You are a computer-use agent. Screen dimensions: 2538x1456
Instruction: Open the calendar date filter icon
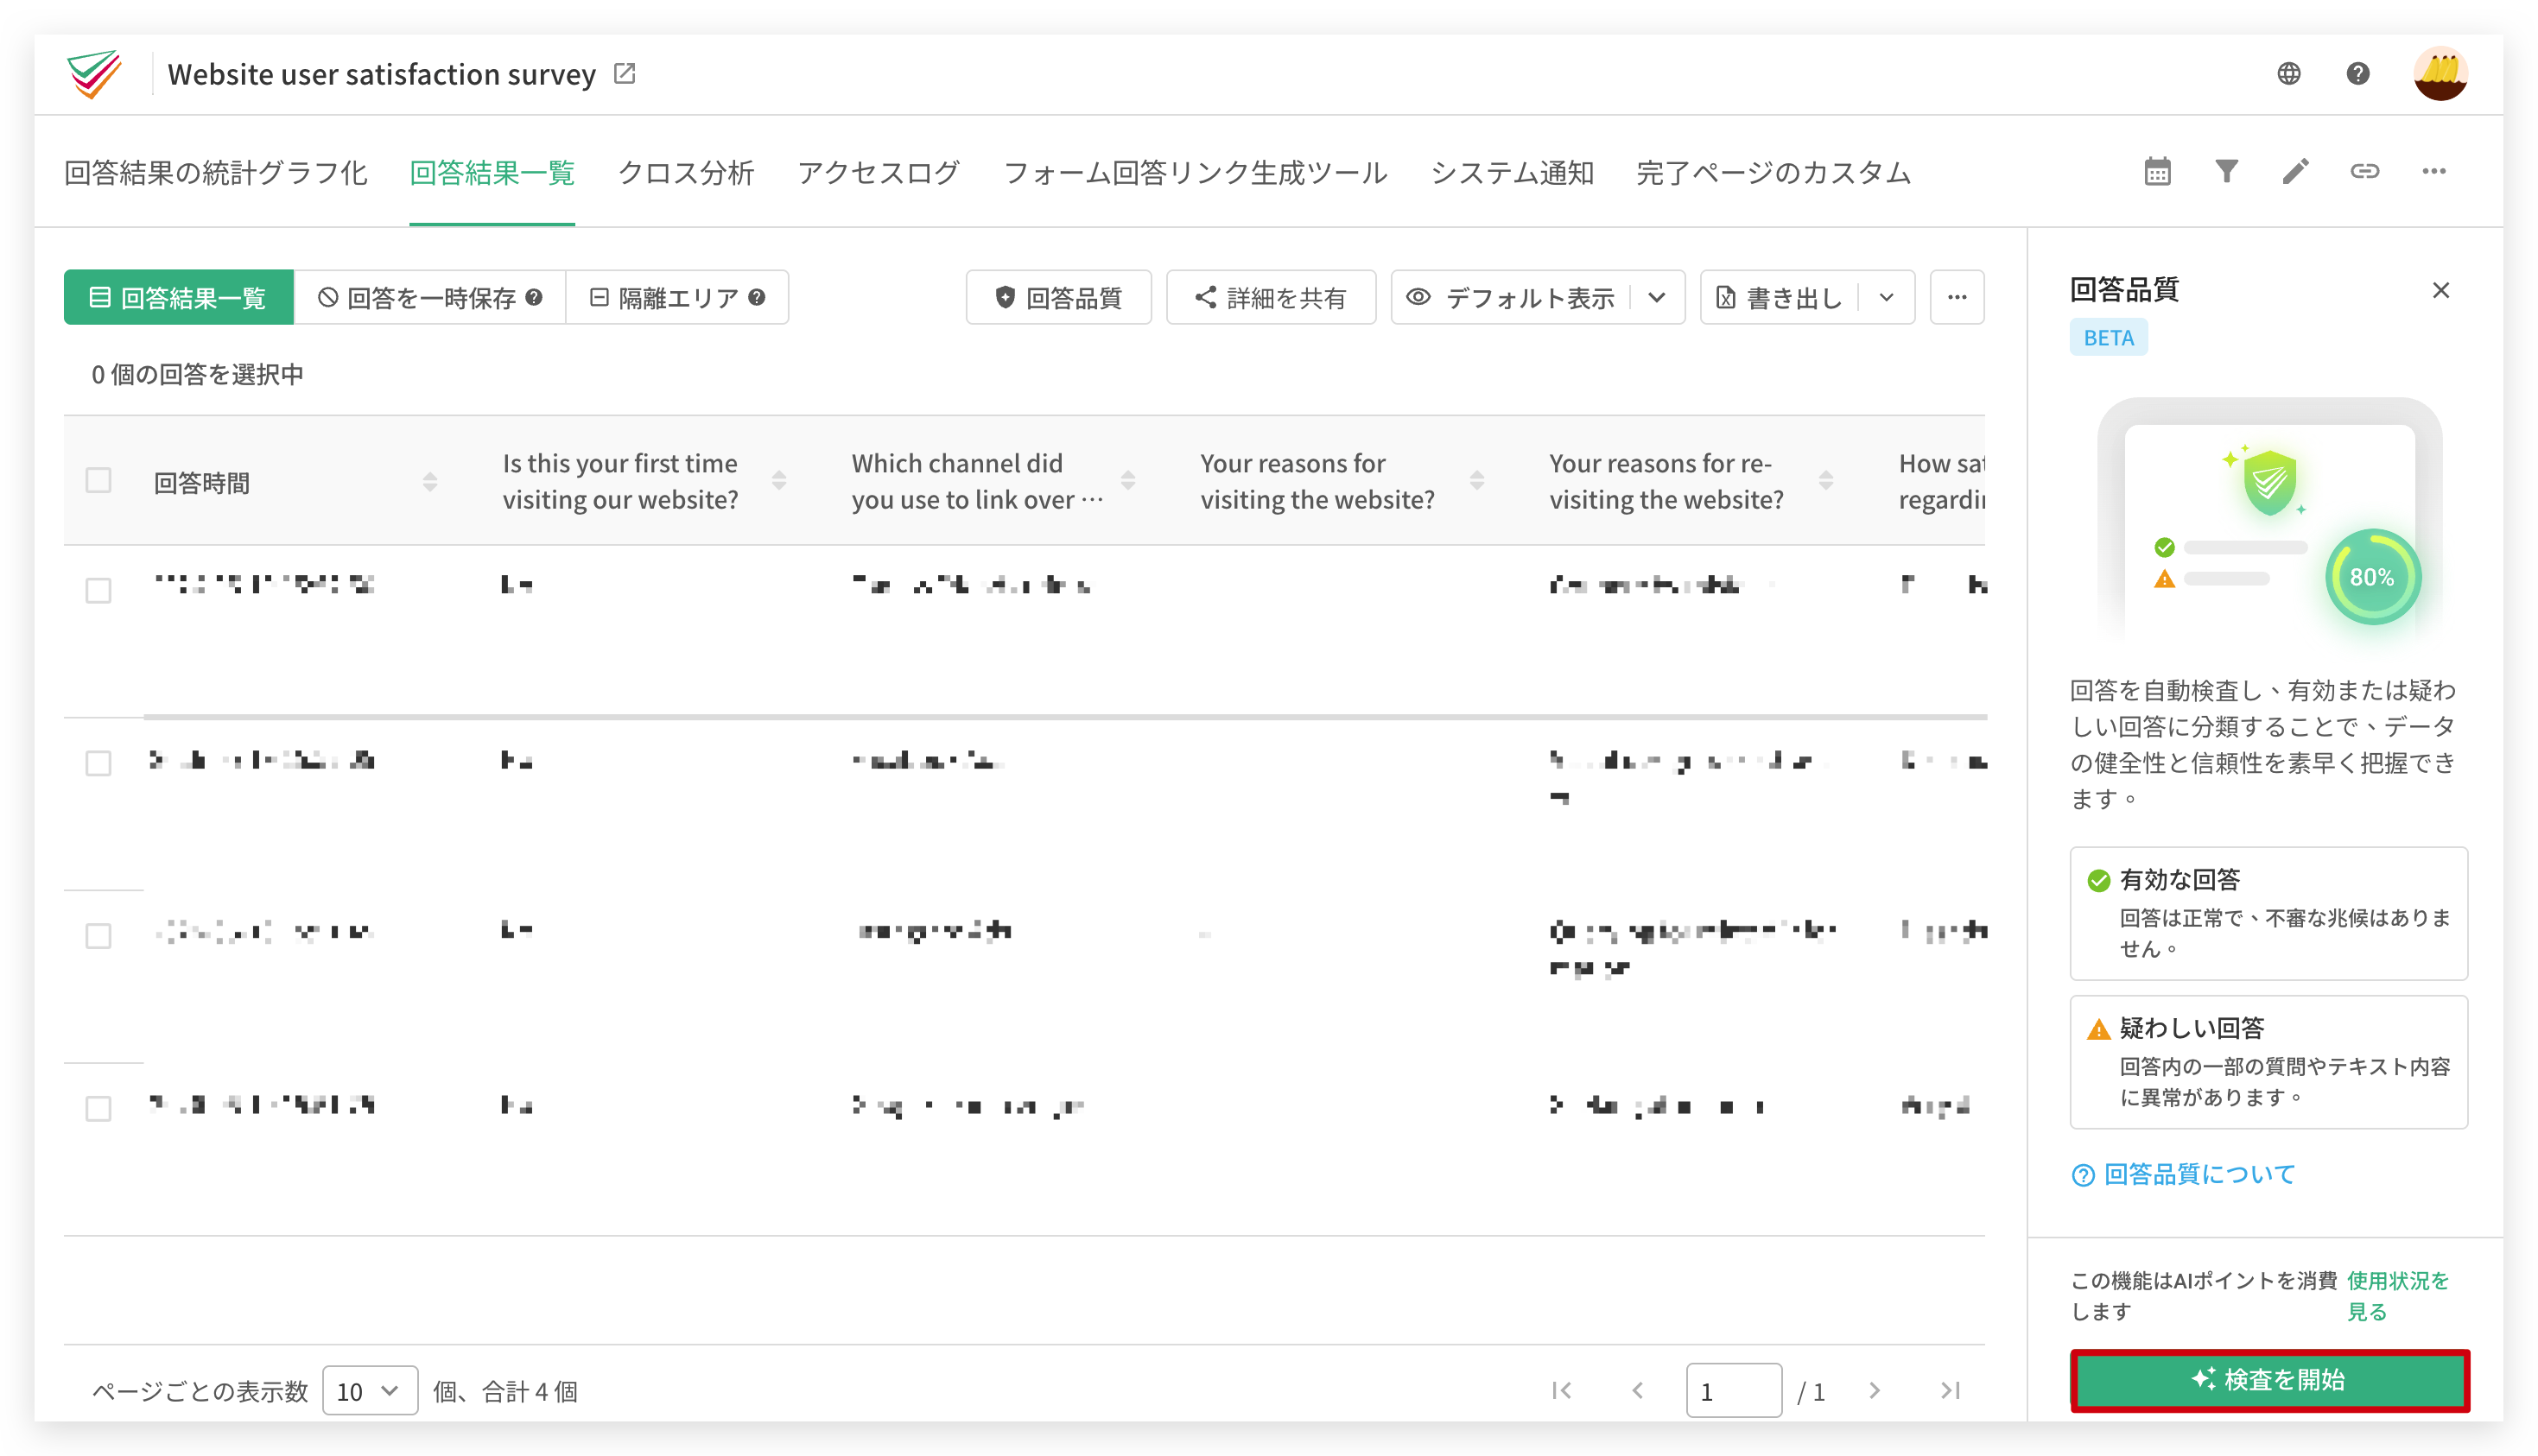click(x=2158, y=171)
